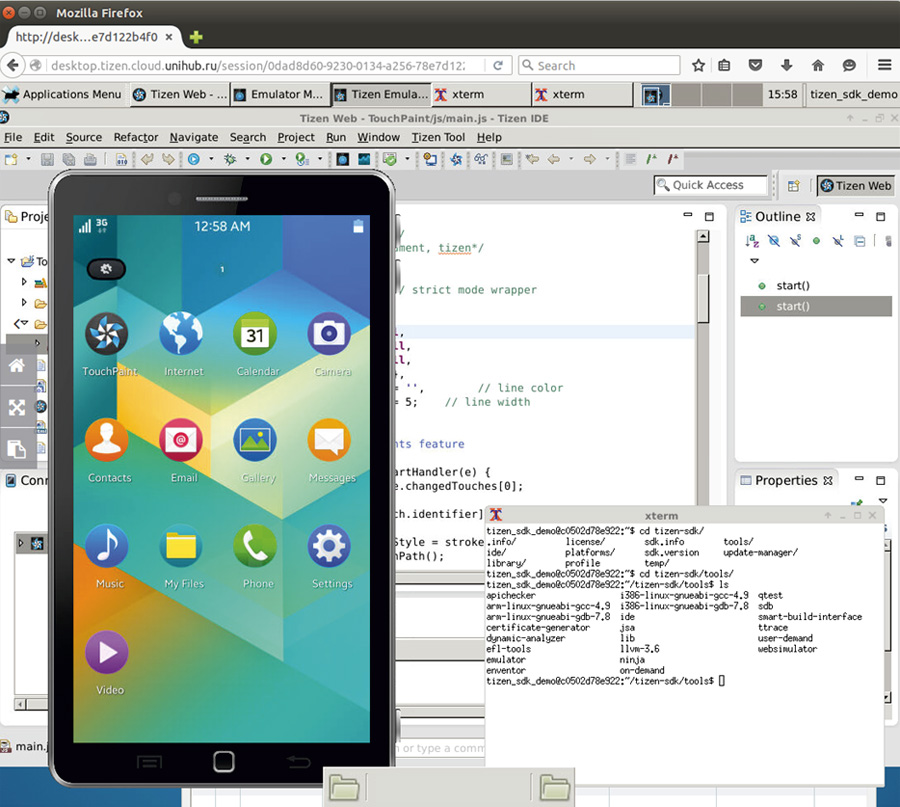
Task: Launch the Video player app
Action: point(107,652)
